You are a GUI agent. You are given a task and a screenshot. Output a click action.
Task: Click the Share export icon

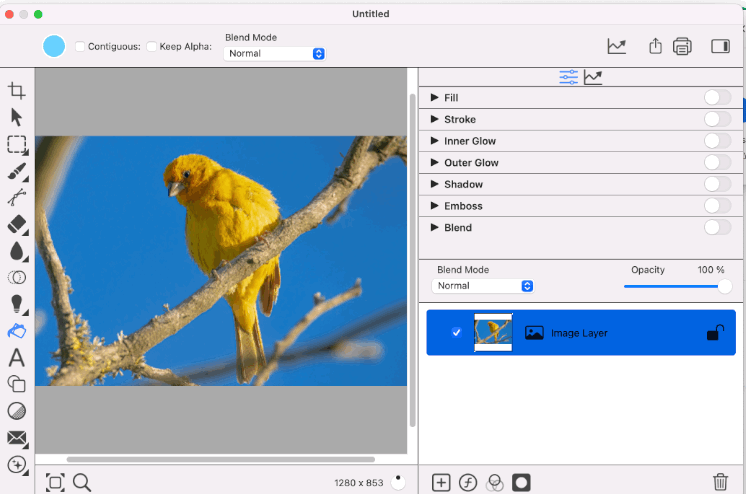(x=655, y=46)
